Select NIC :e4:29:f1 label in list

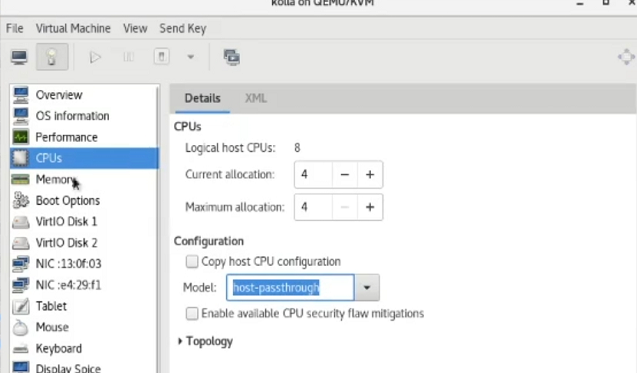[68, 285]
